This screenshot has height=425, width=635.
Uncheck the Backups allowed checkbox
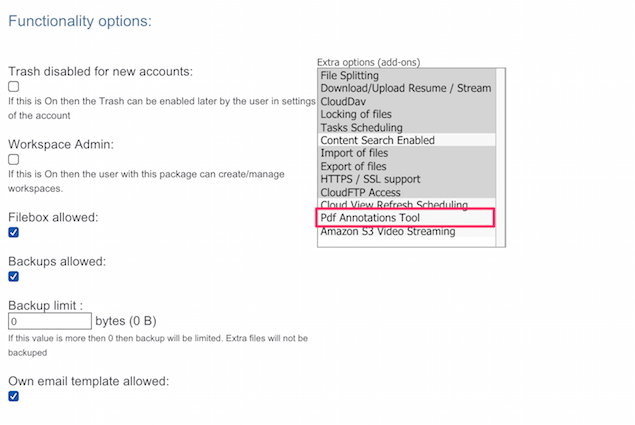(14, 277)
